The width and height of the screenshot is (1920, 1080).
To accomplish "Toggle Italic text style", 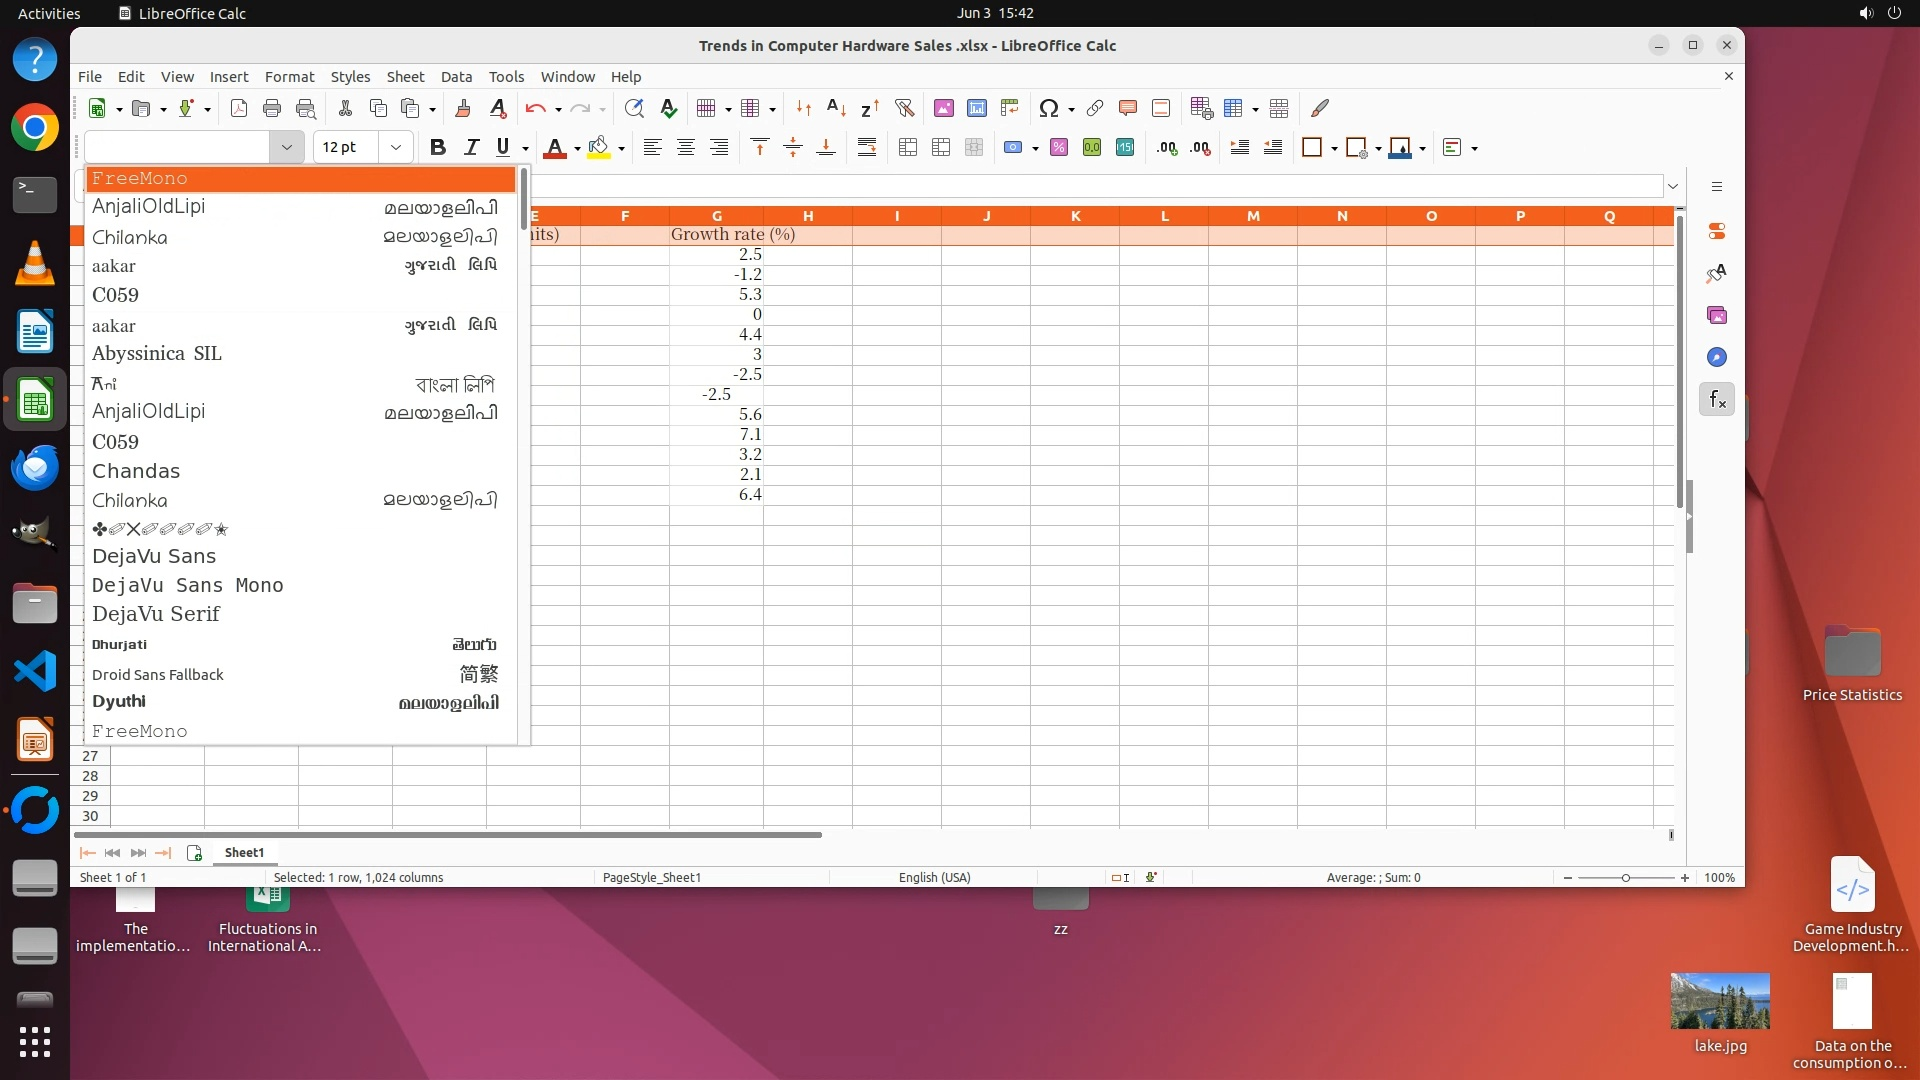I will pyautogui.click(x=471, y=148).
